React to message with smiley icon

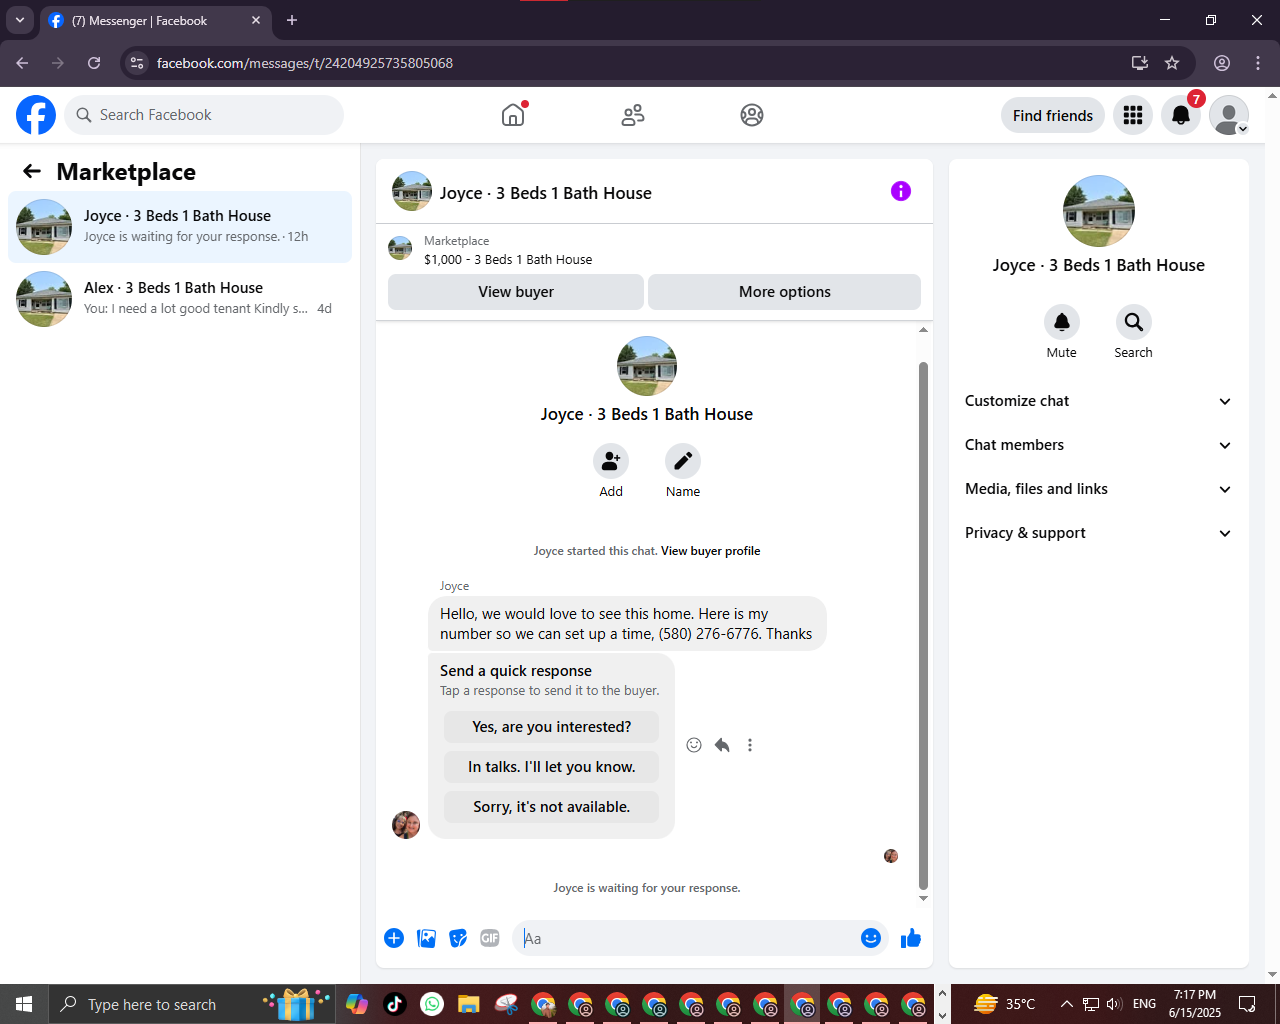point(694,745)
